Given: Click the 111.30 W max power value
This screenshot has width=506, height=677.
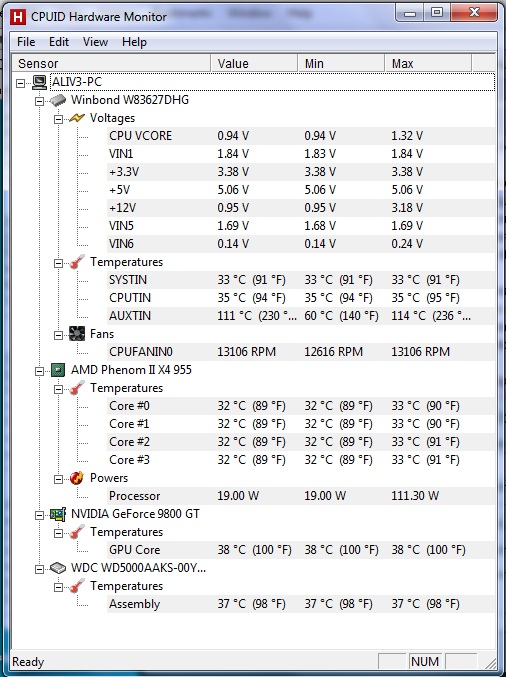Looking at the screenshot, I should click(x=415, y=496).
